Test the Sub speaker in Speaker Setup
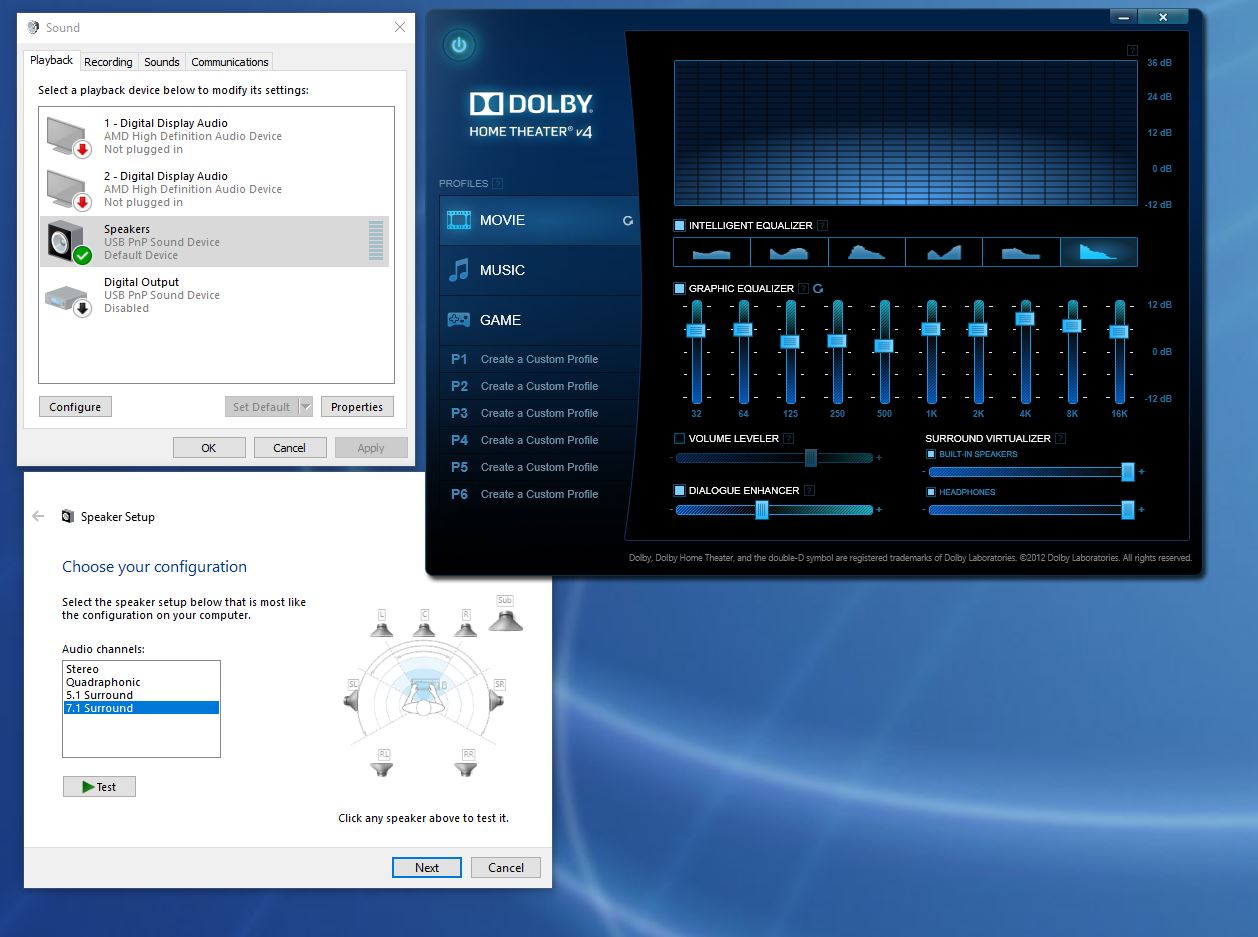1258x937 pixels. pyautogui.click(x=505, y=614)
